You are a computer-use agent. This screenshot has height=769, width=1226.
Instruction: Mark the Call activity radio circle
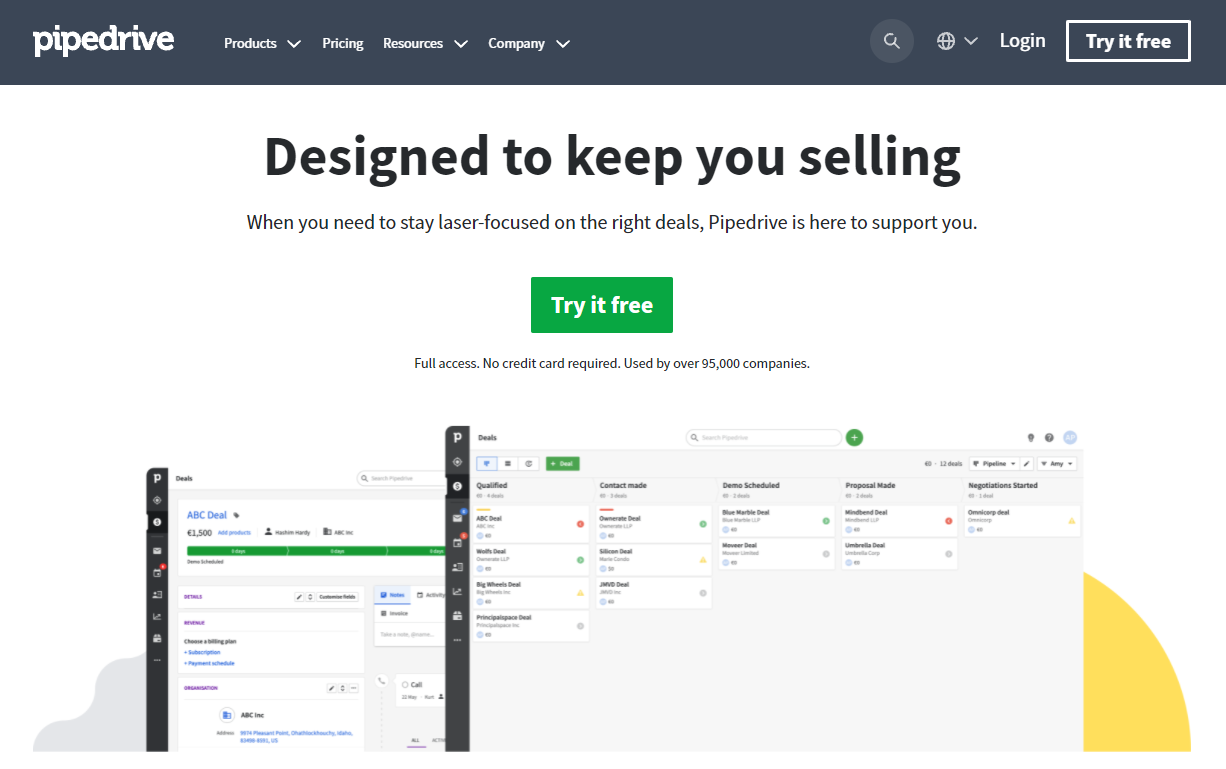click(x=405, y=685)
